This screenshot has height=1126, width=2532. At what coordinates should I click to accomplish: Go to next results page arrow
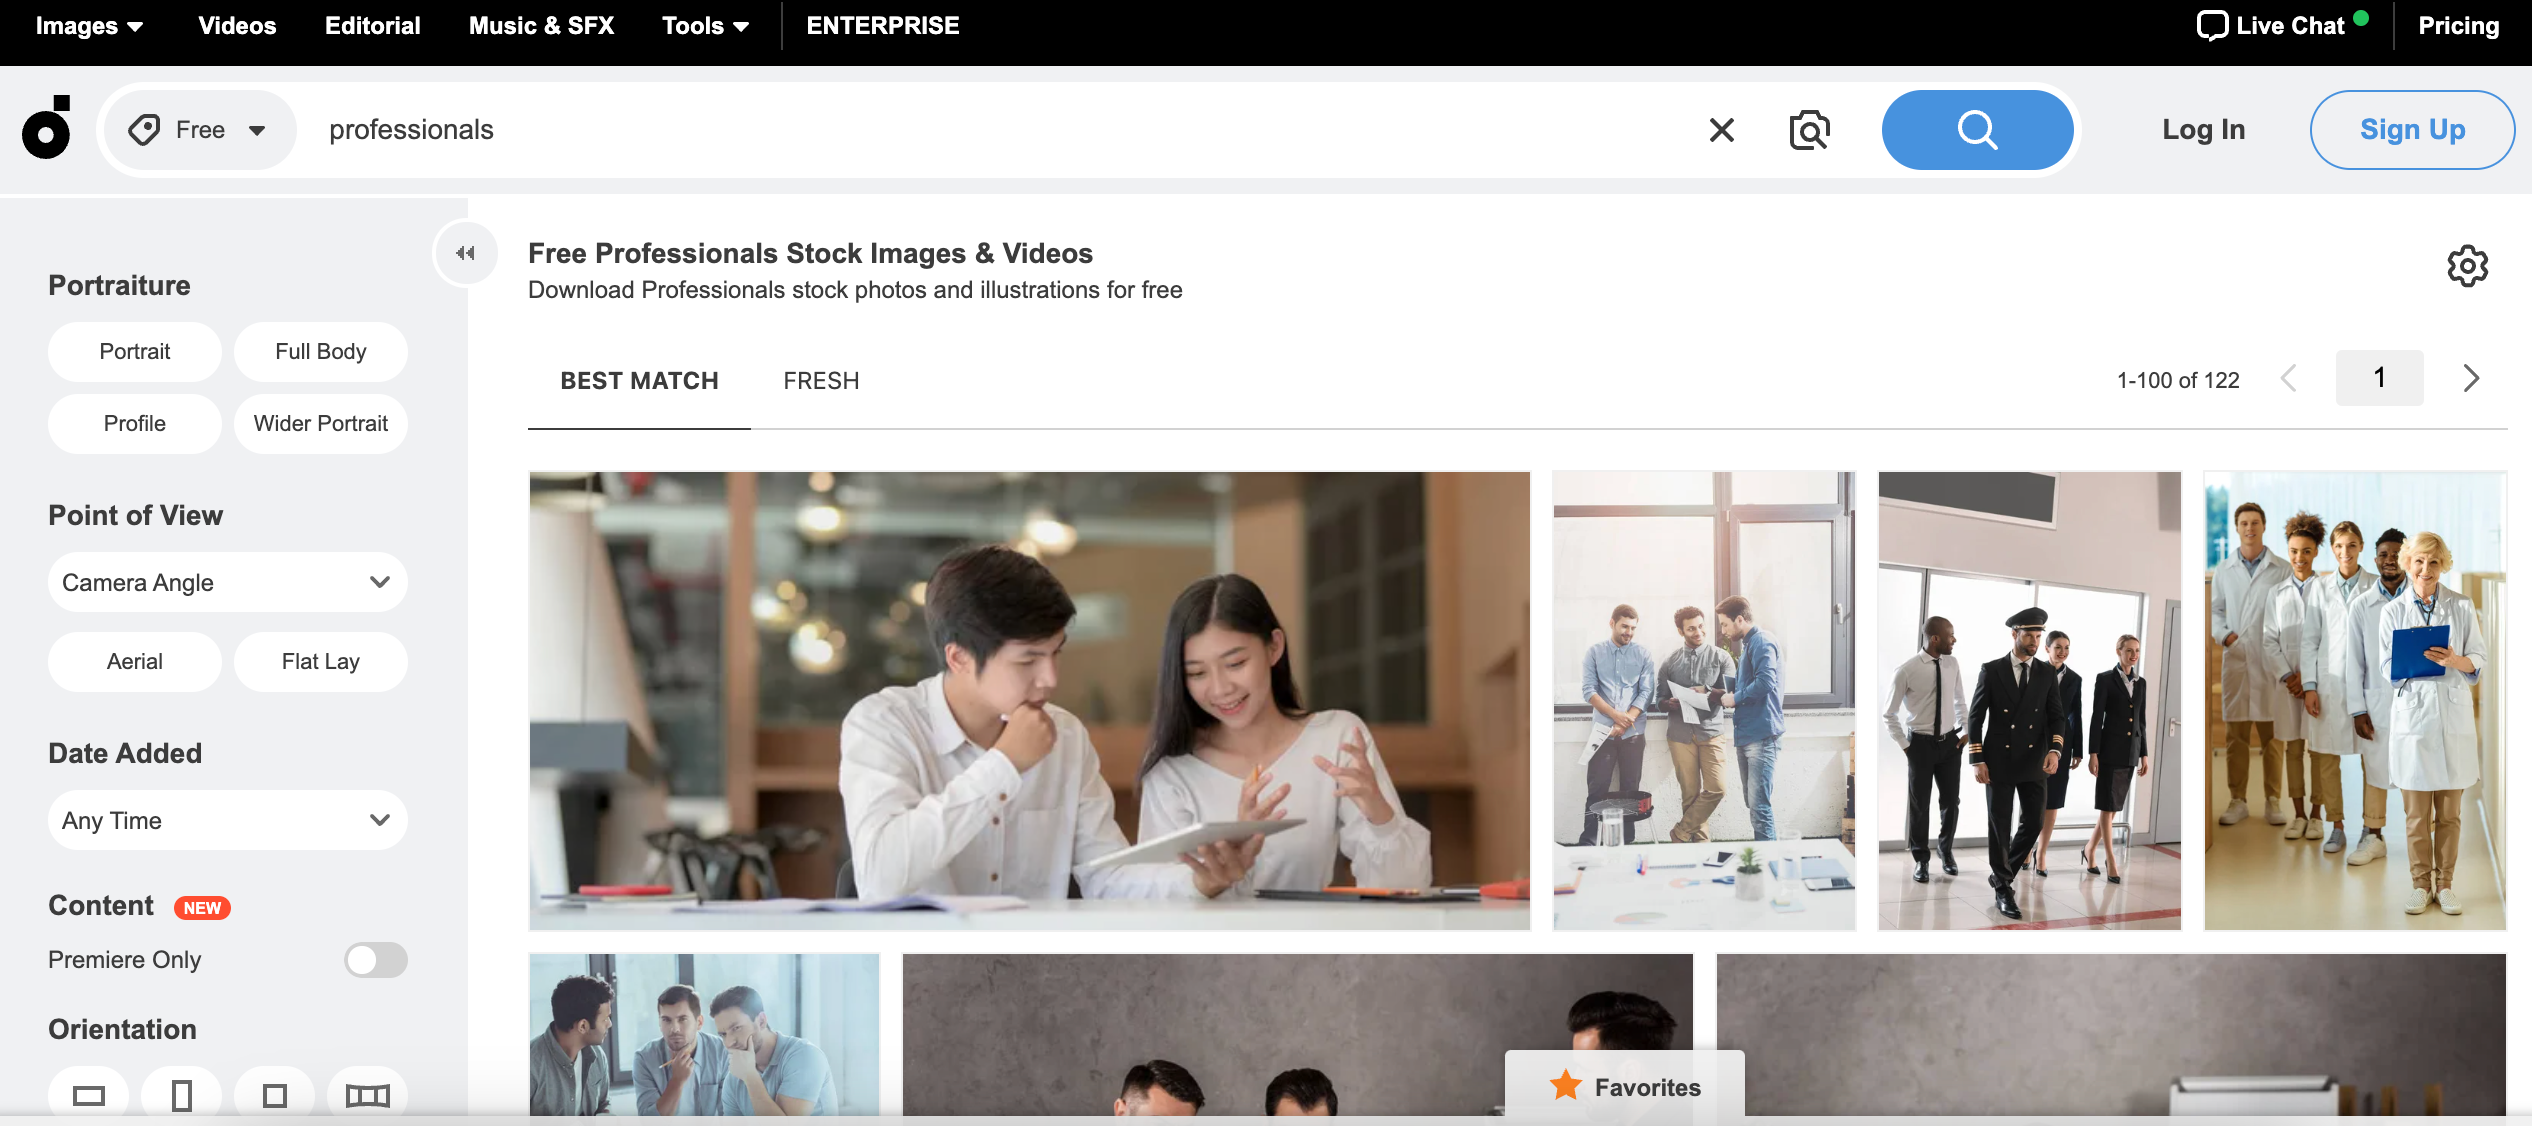[x=2471, y=378]
